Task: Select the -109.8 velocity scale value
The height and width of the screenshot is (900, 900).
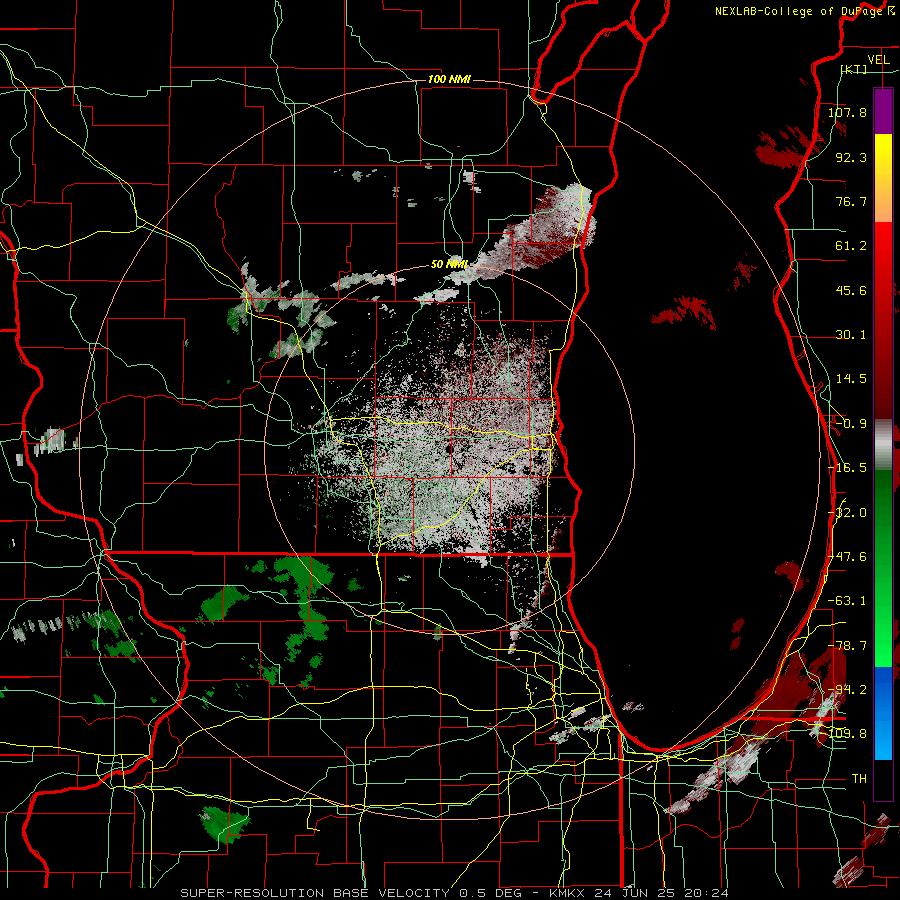Action: [844, 734]
